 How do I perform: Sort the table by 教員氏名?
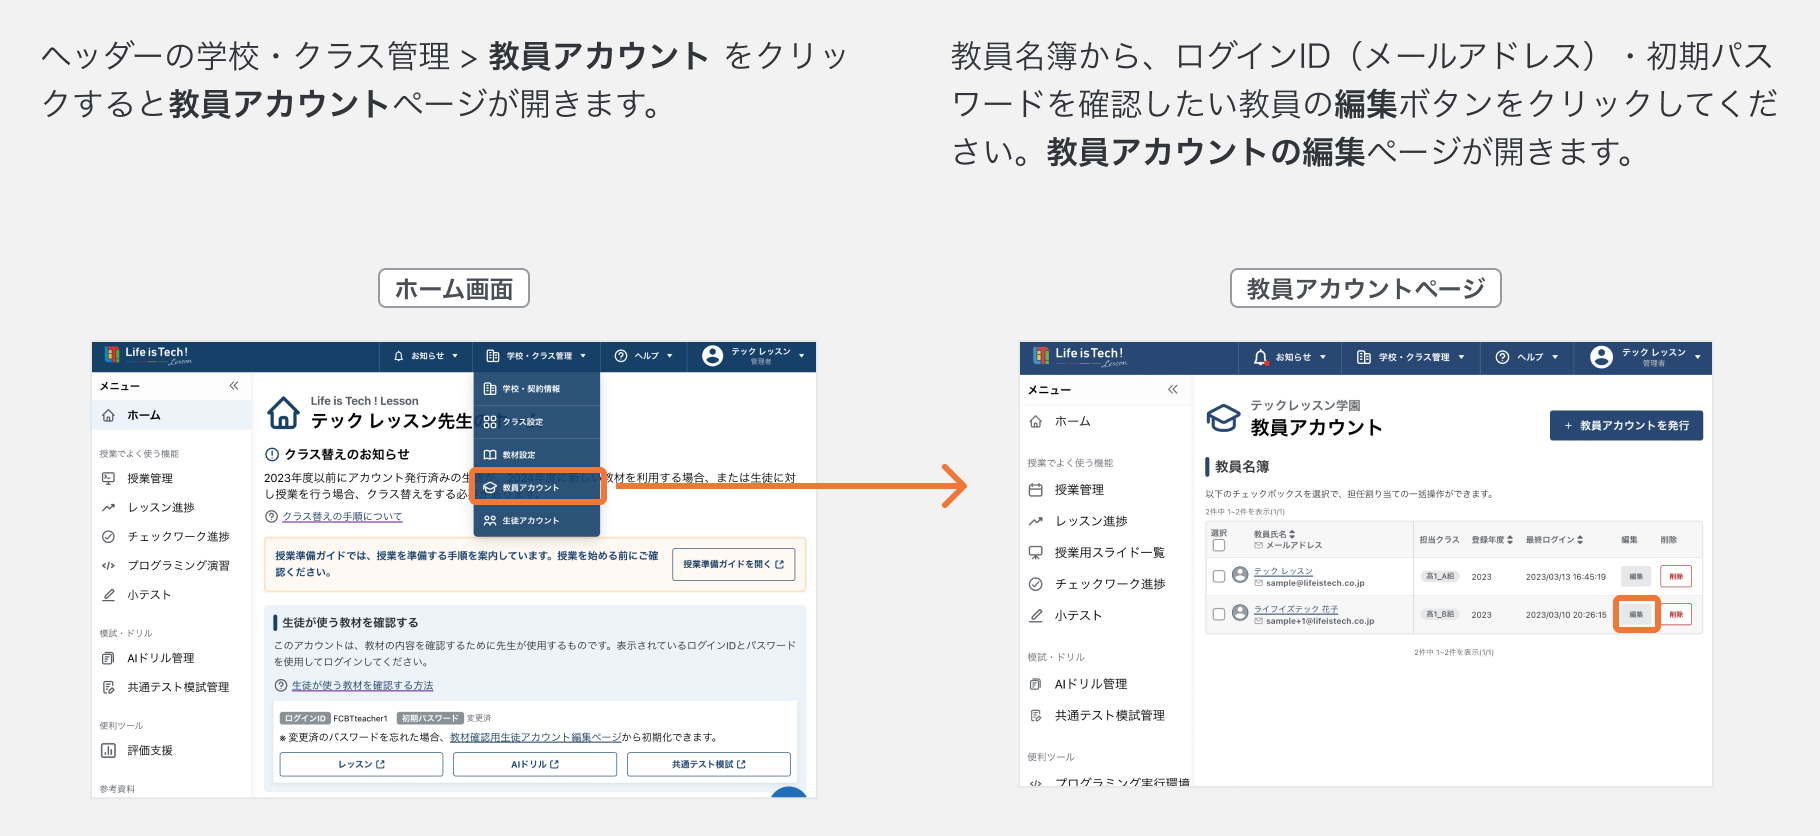tap(1275, 534)
